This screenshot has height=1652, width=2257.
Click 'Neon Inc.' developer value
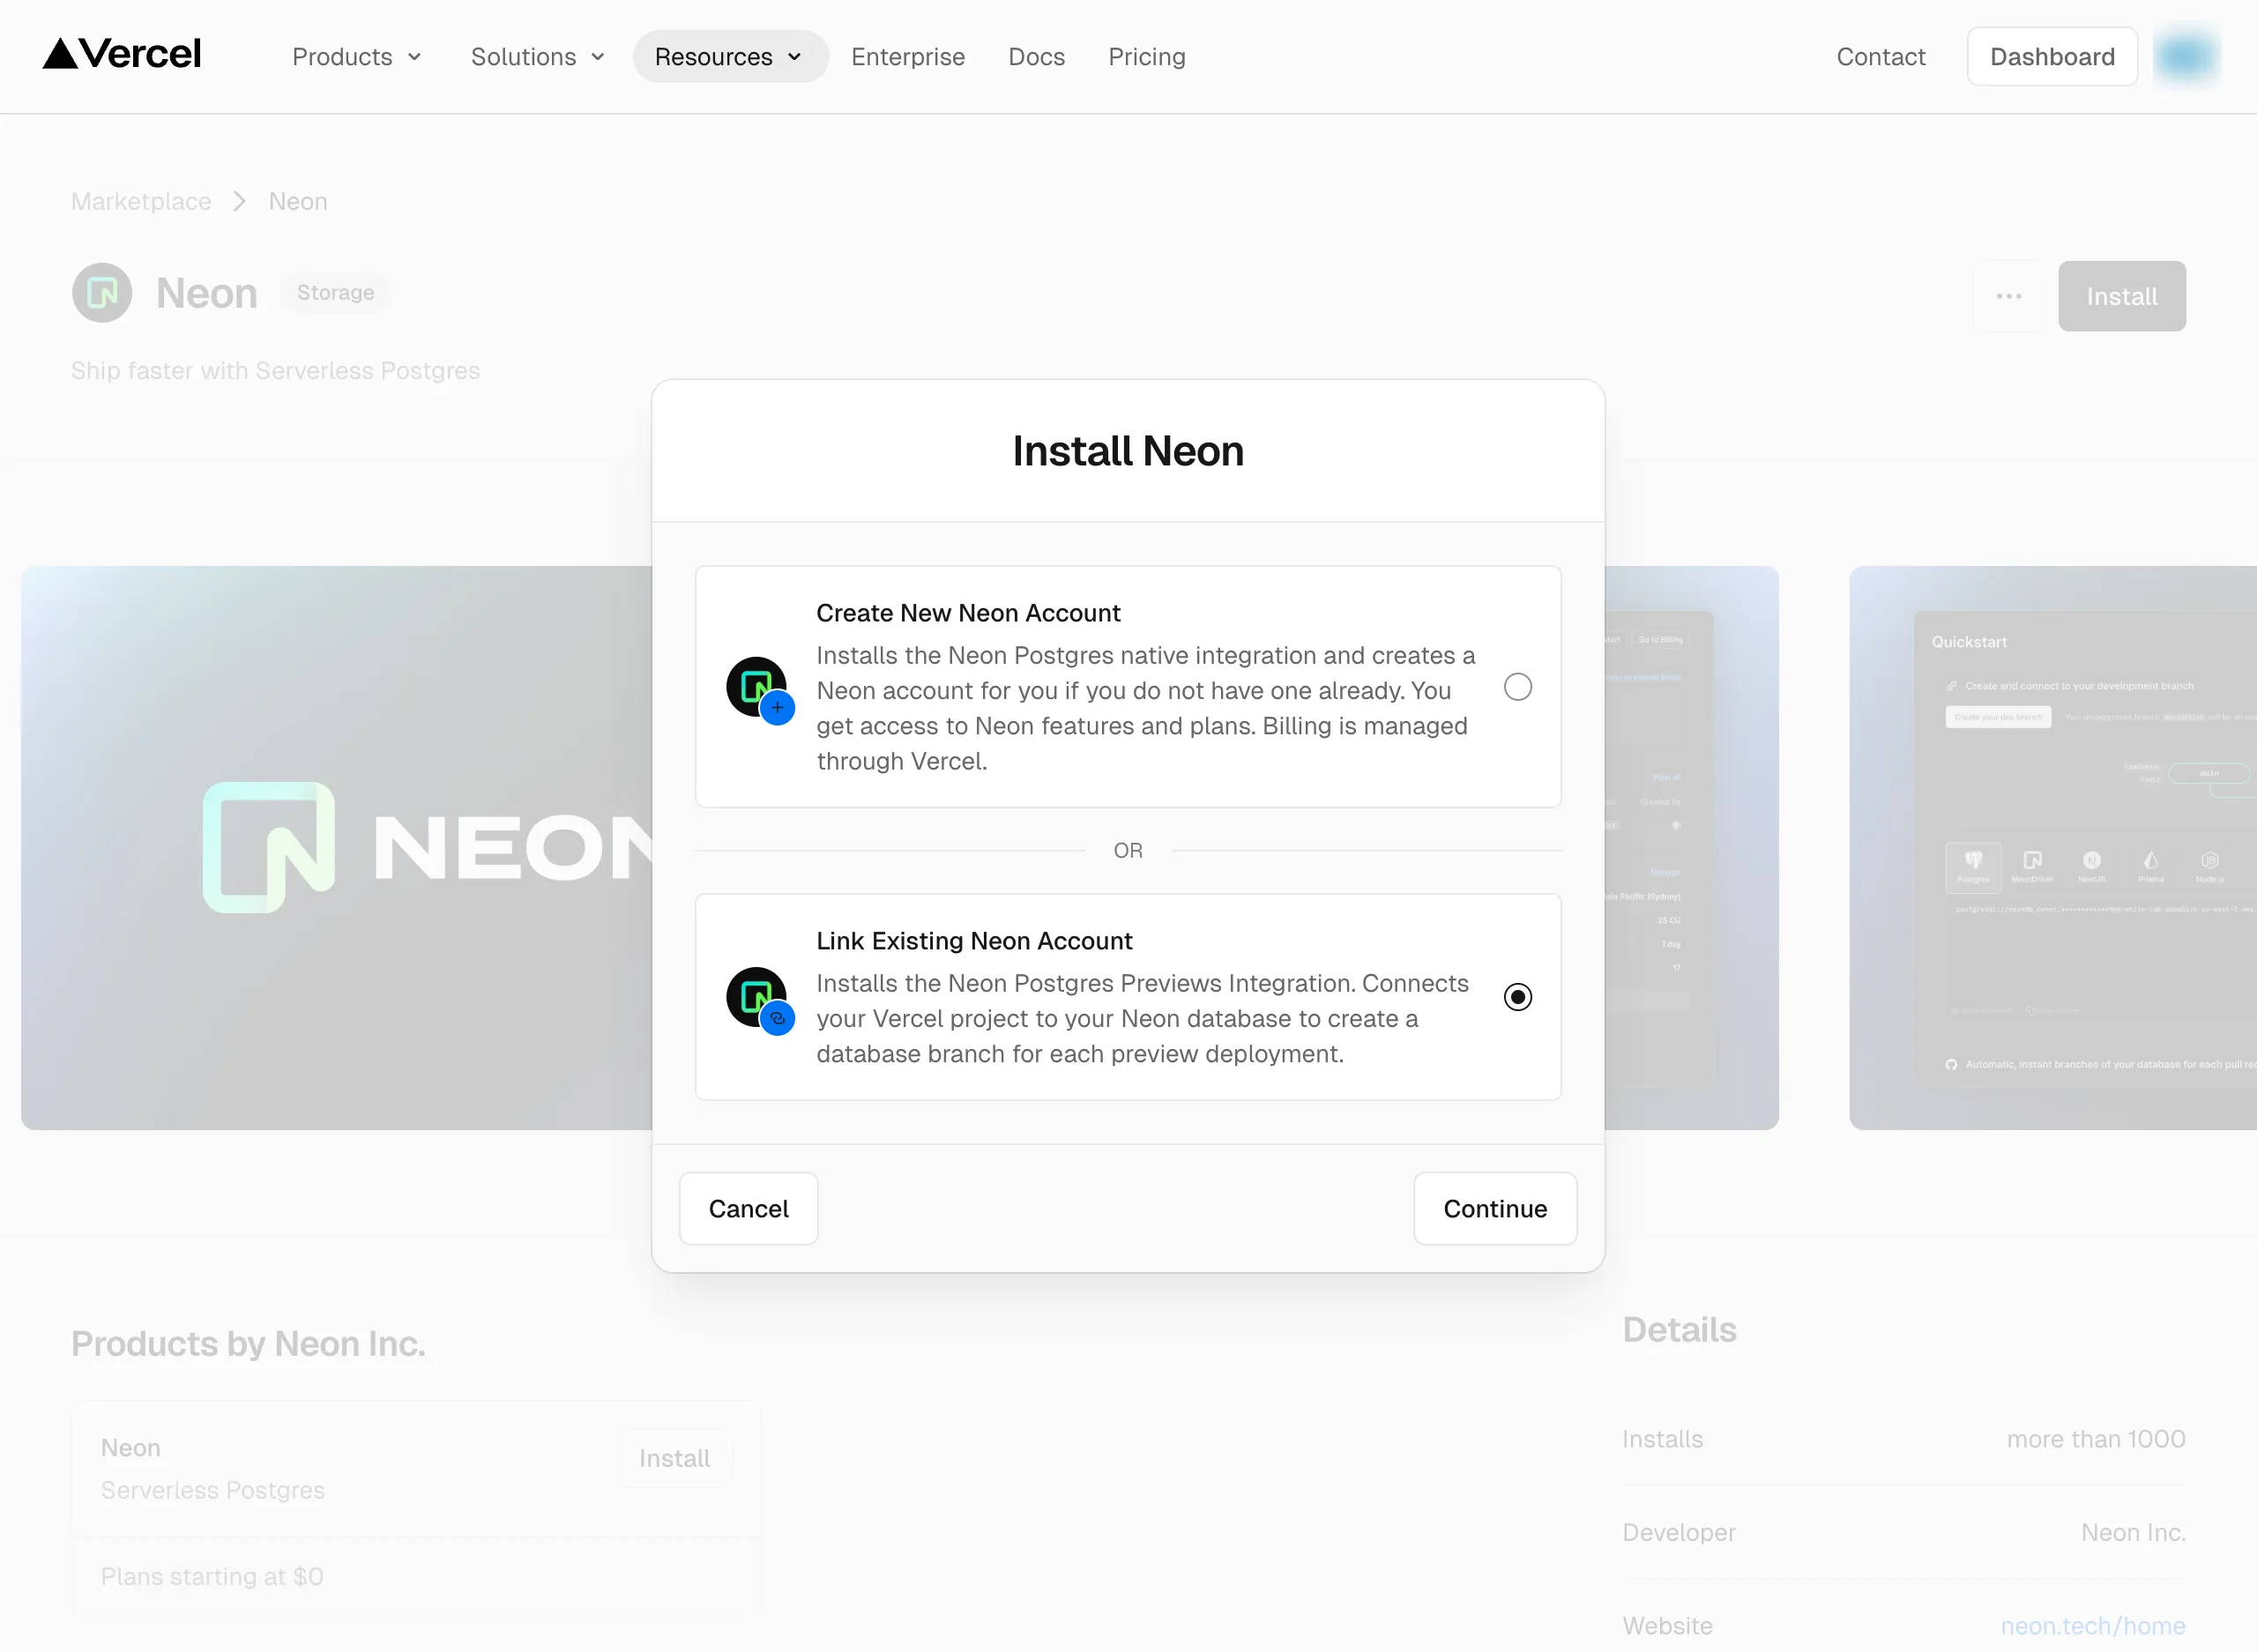point(2133,1532)
